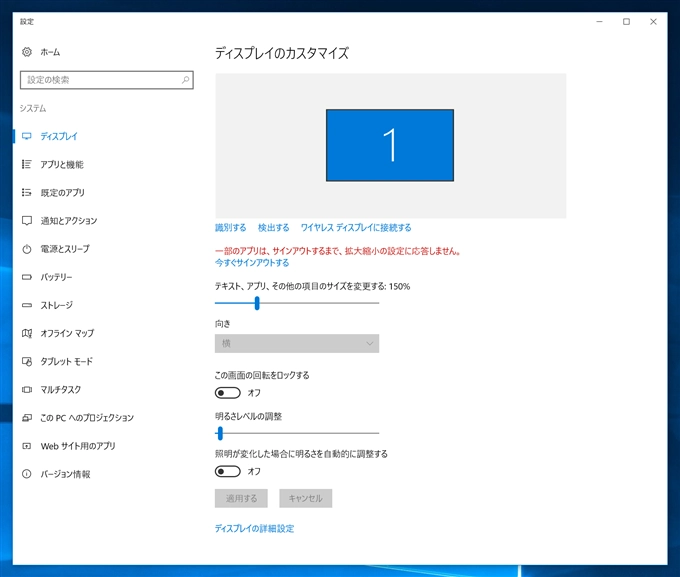Click the 通知とアクション speech bubble icon
The height and width of the screenshot is (577, 680).
click(27, 221)
